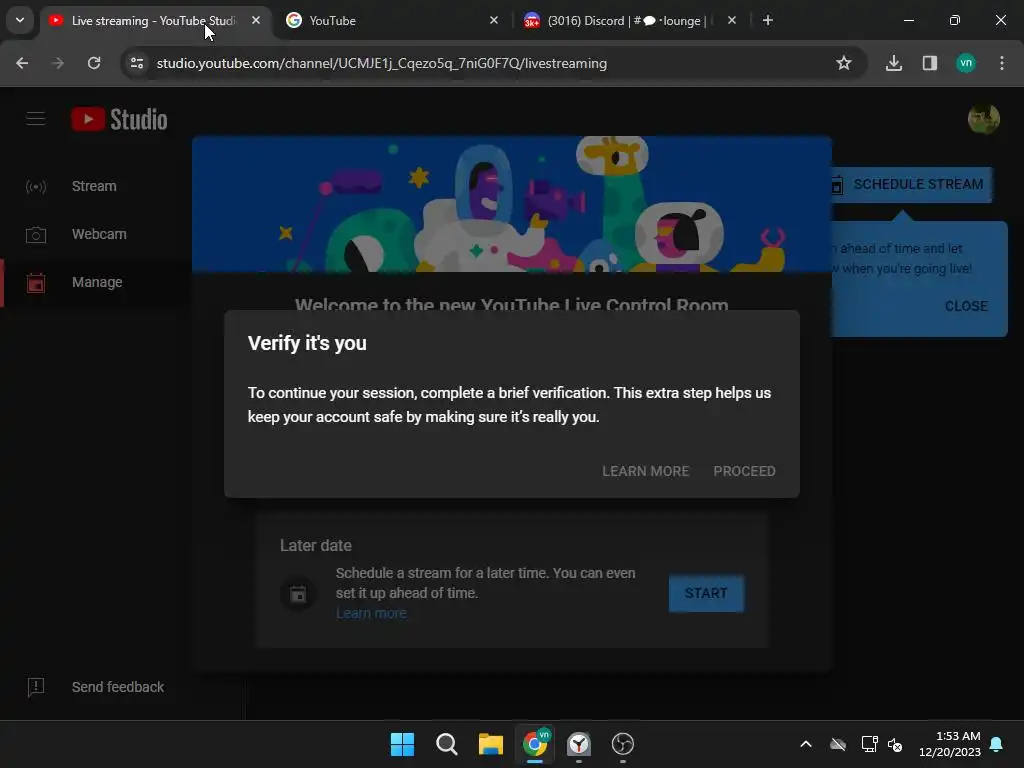Screen dimensions: 1024x768
Task: Close the Discord browser tab
Action: pyautogui.click(x=731, y=21)
